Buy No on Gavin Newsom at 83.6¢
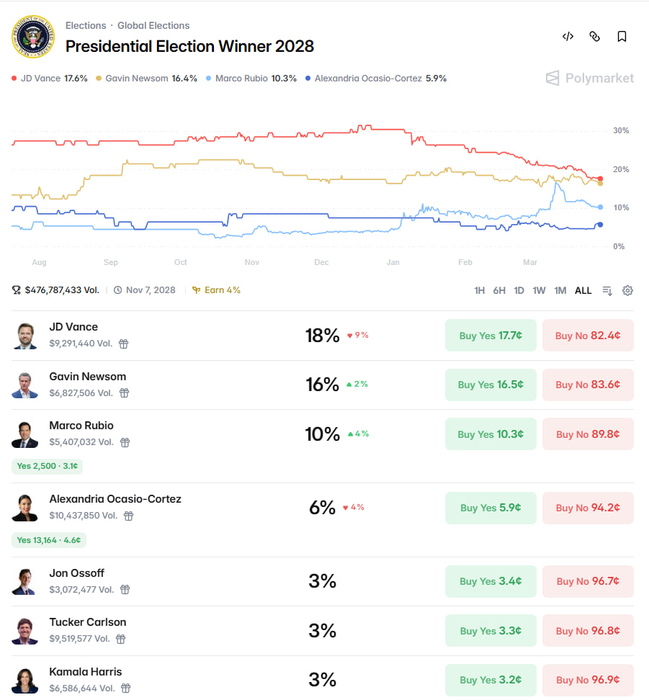The image size is (649, 700). click(x=588, y=385)
